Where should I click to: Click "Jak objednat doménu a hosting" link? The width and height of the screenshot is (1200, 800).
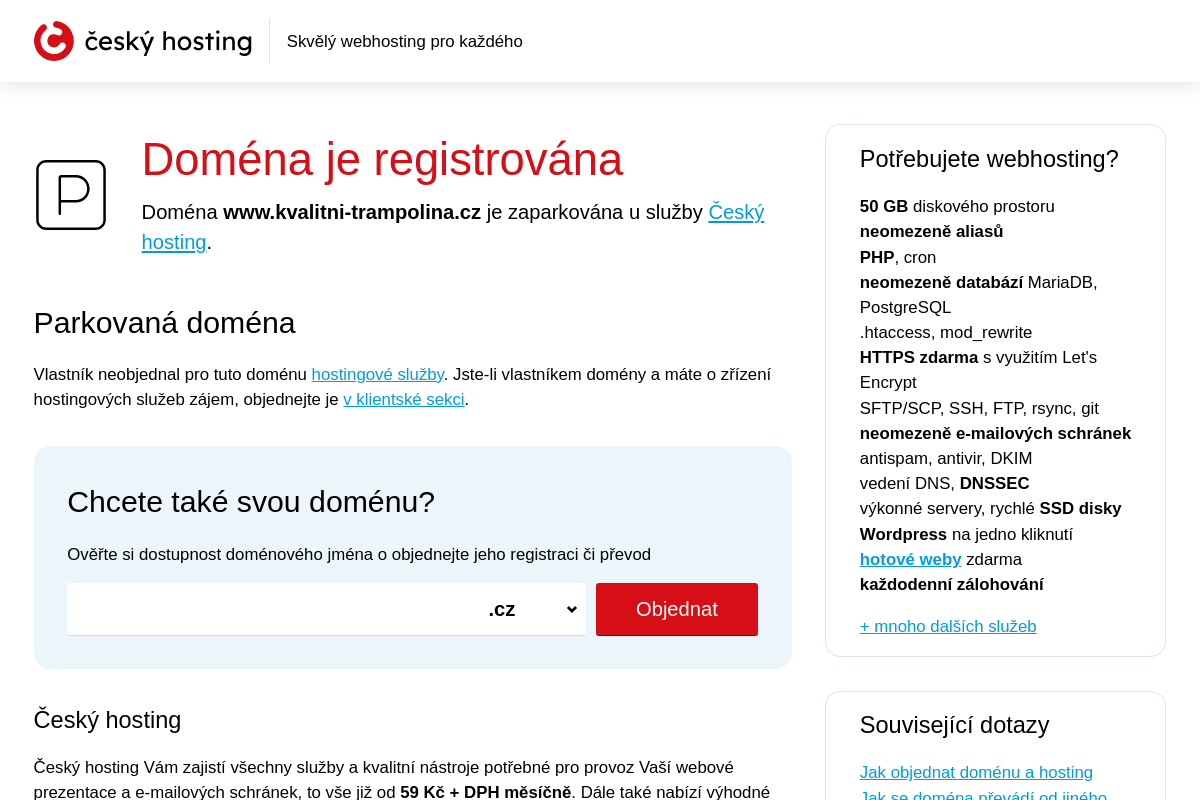pos(976,772)
